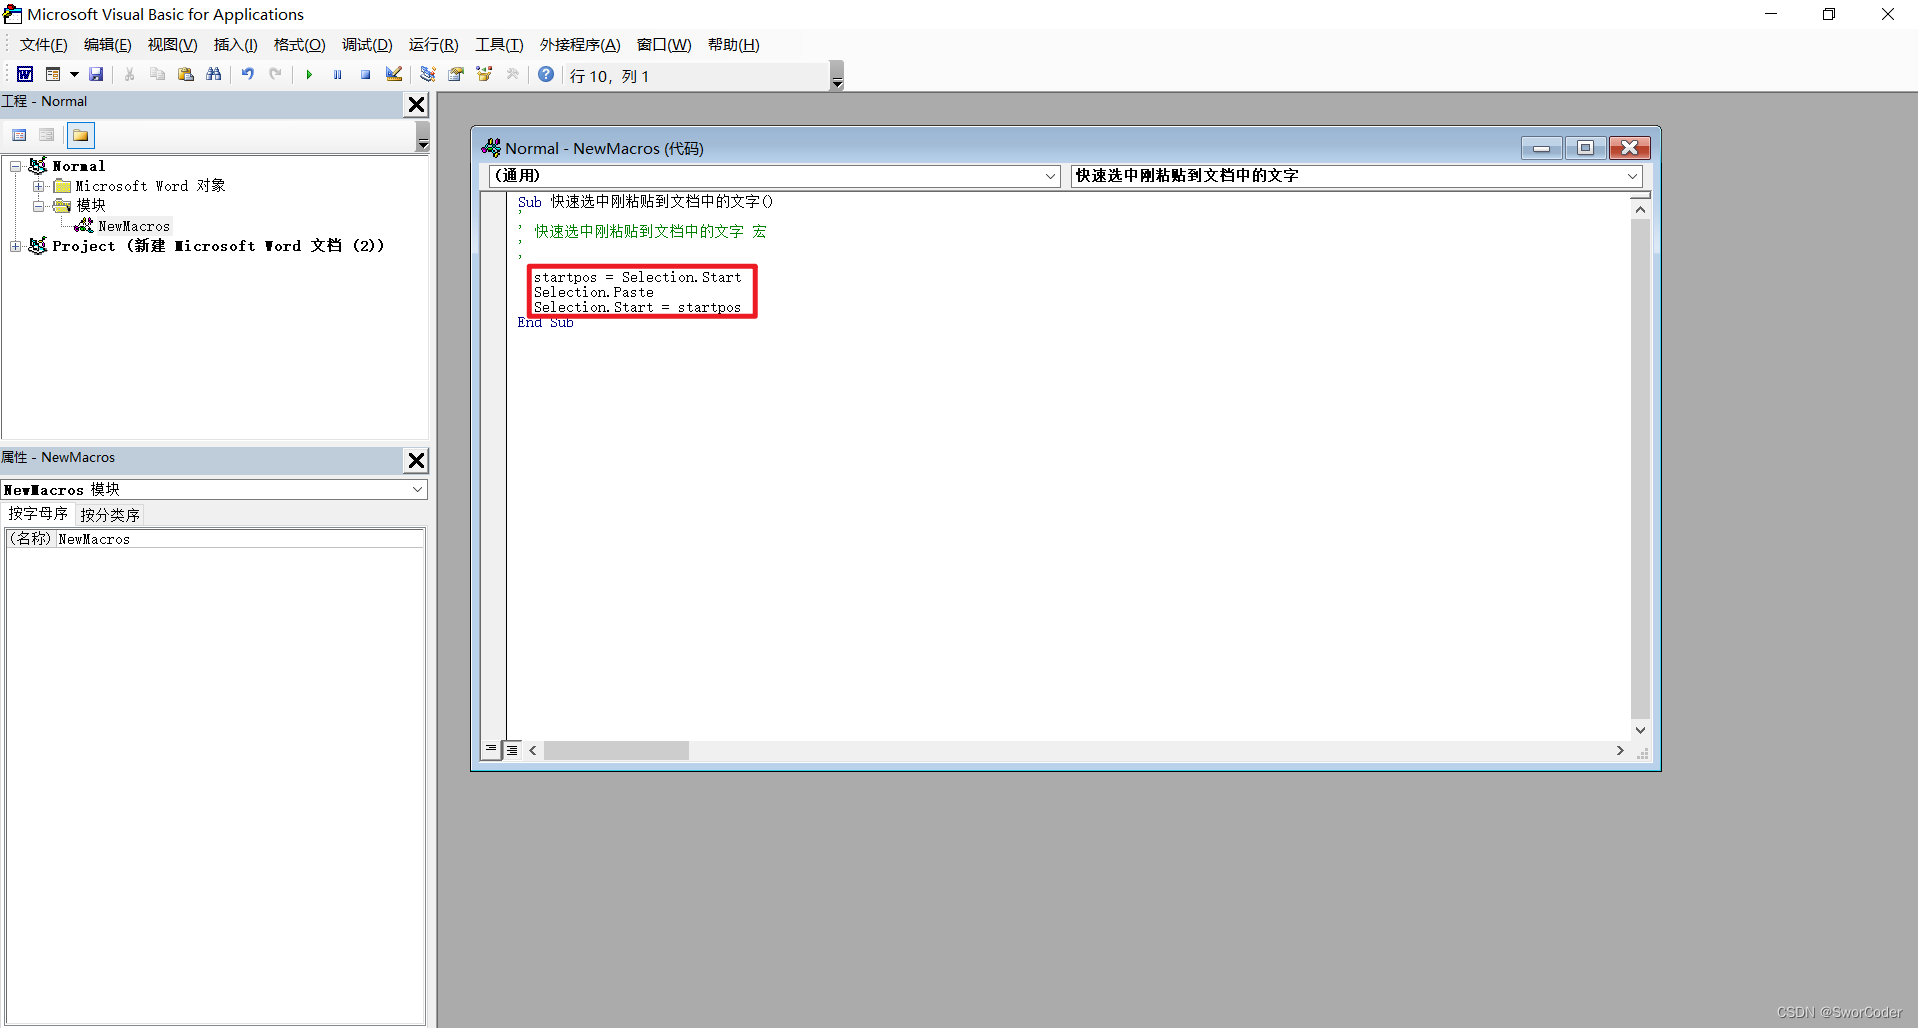Select Microsoft Word 对象 tree item
This screenshot has width=1918, height=1028.
coord(150,186)
